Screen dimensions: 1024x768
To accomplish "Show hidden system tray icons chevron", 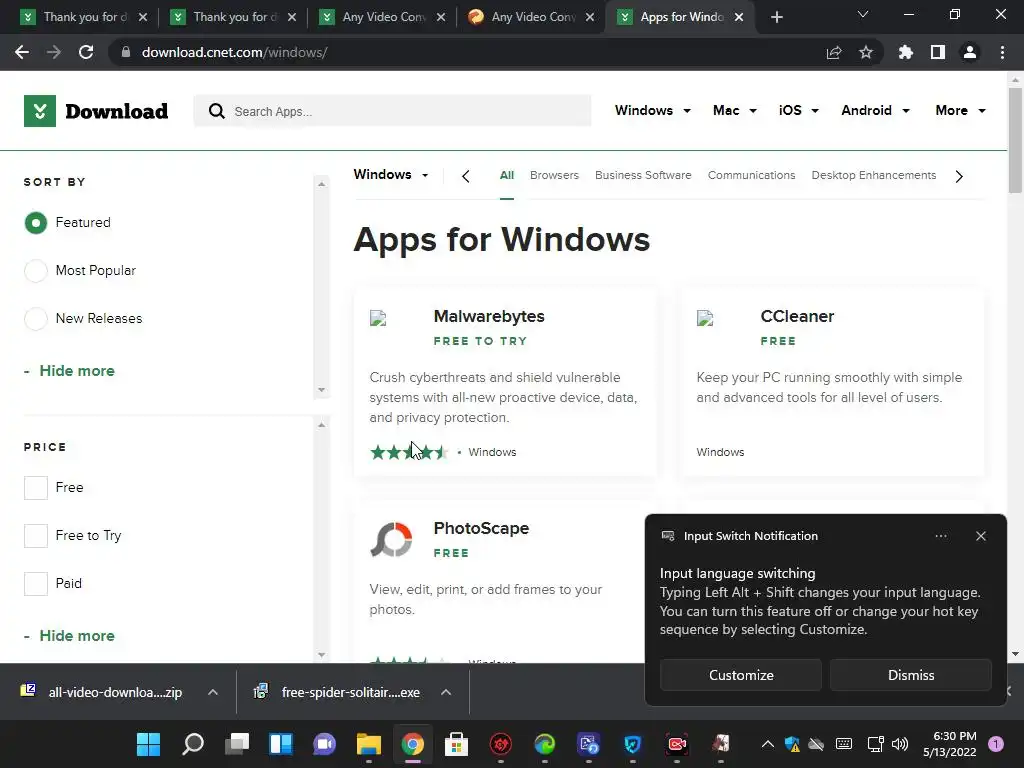I will click(x=768, y=744).
